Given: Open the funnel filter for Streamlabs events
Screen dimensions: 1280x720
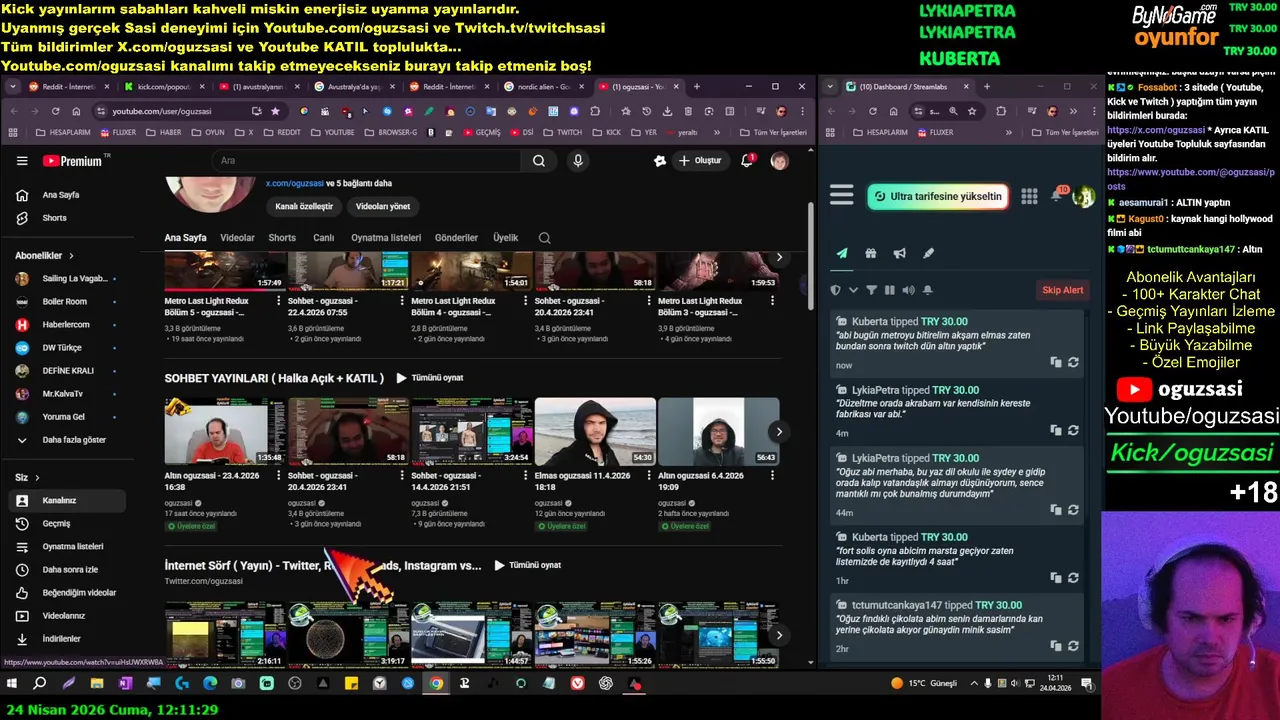Looking at the screenshot, I should click(871, 290).
